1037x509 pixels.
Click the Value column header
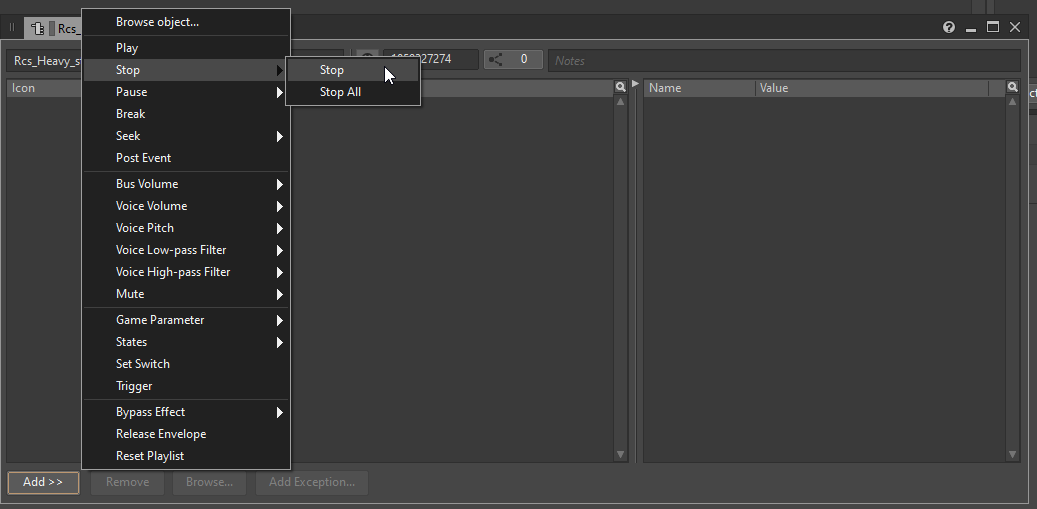pos(870,88)
